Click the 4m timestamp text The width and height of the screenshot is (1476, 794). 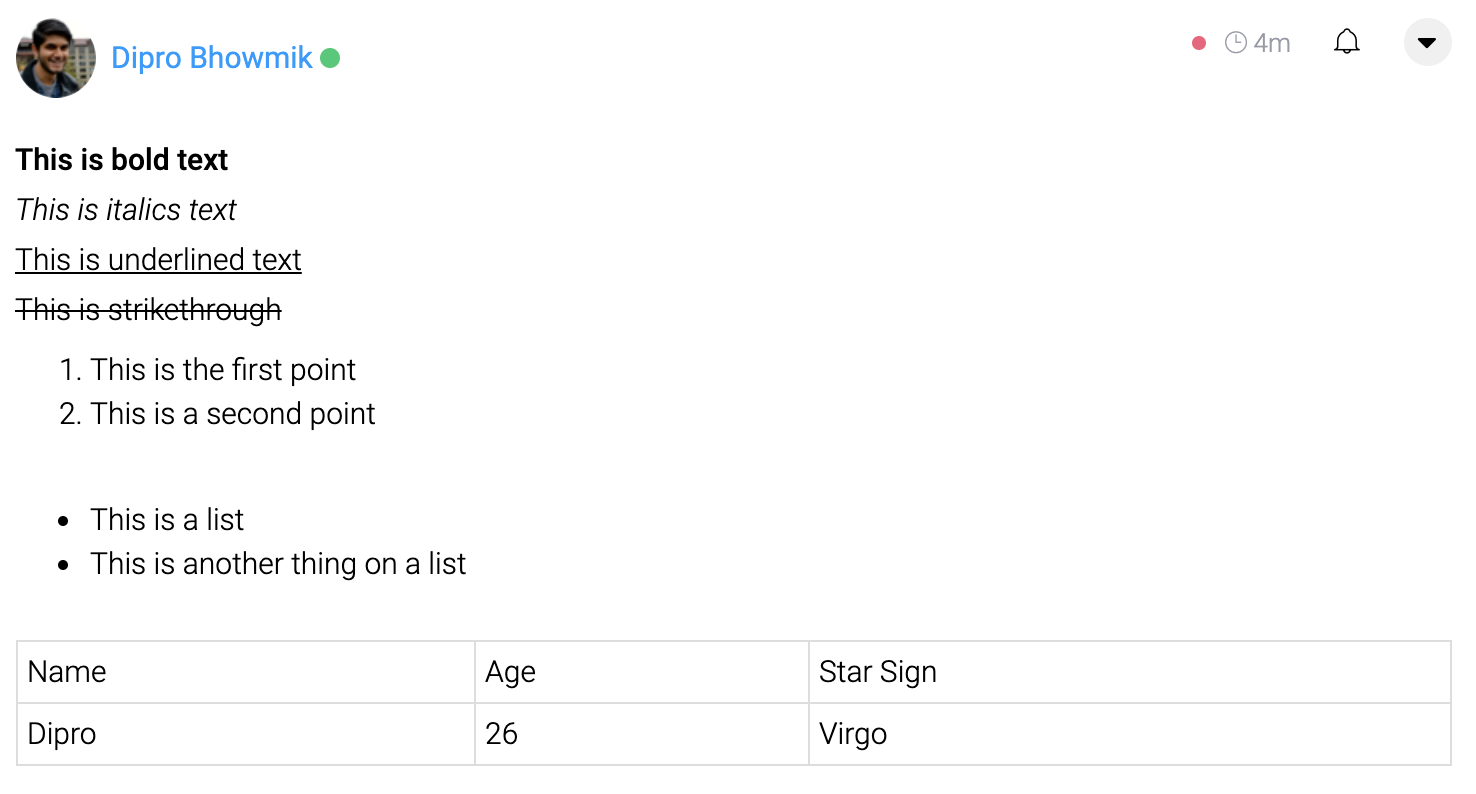1272,43
